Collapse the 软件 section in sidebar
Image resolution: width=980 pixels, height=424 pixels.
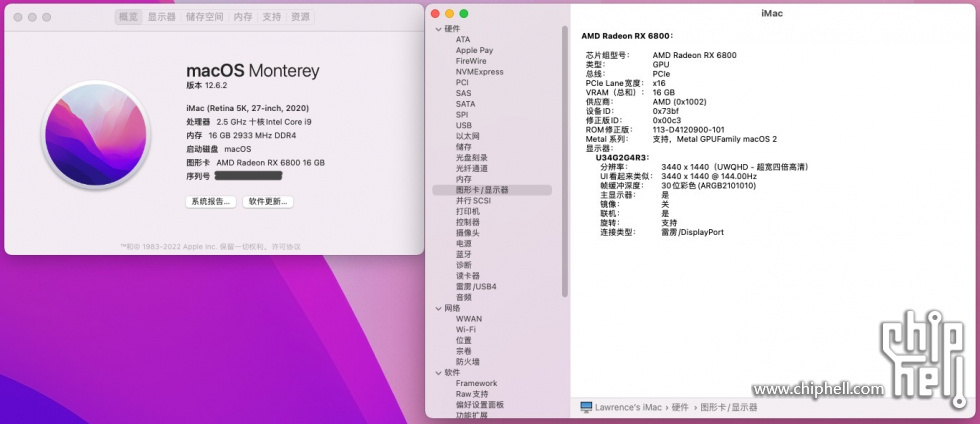pyautogui.click(x=438, y=373)
